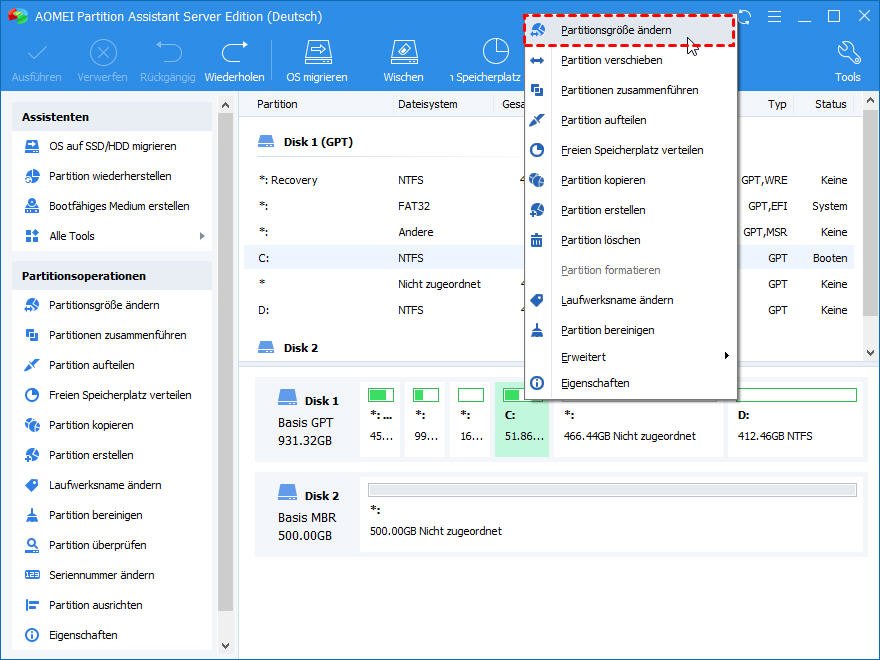Click Partition bereinigen sidebar broom icon
This screenshot has width=880, height=660.
click(32, 515)
